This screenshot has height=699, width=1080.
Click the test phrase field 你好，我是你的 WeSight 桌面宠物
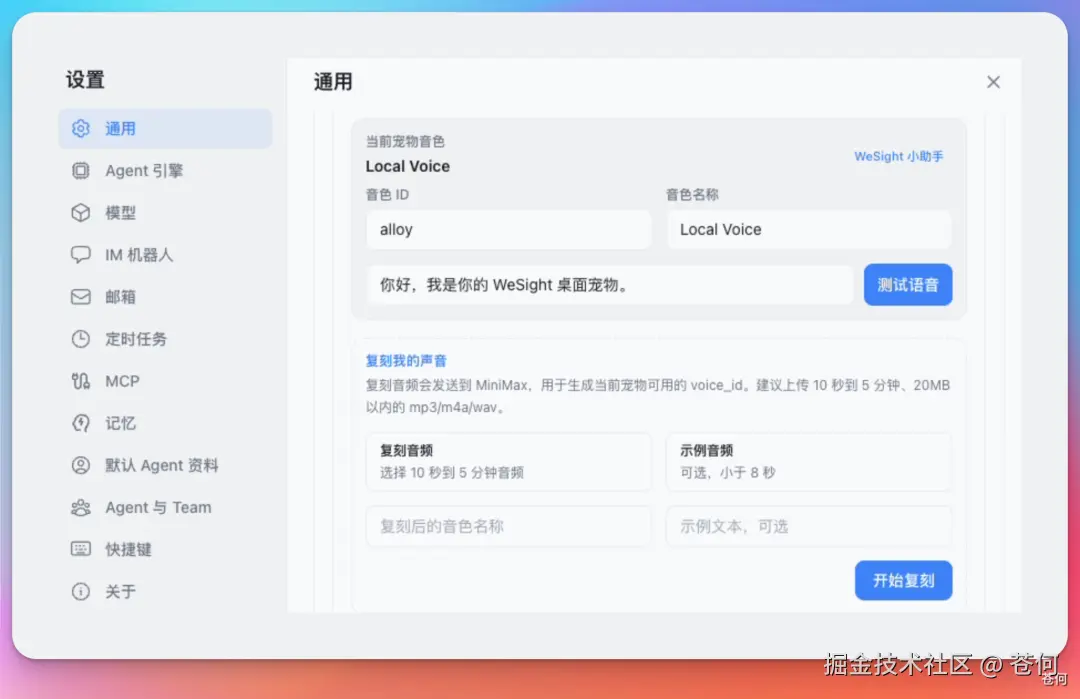pos(610,284)
